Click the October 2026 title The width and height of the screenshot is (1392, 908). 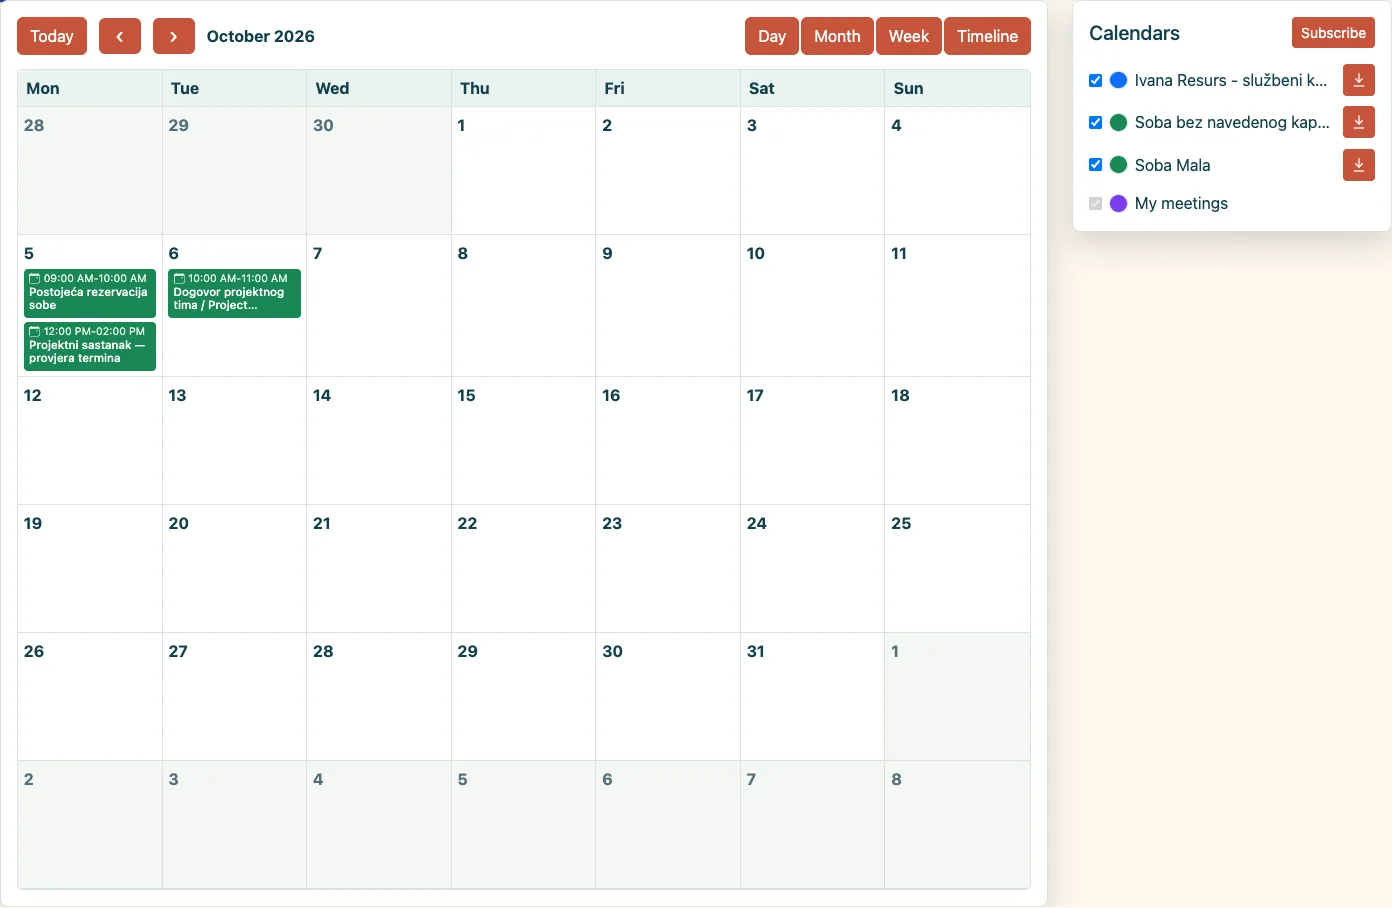261,36
